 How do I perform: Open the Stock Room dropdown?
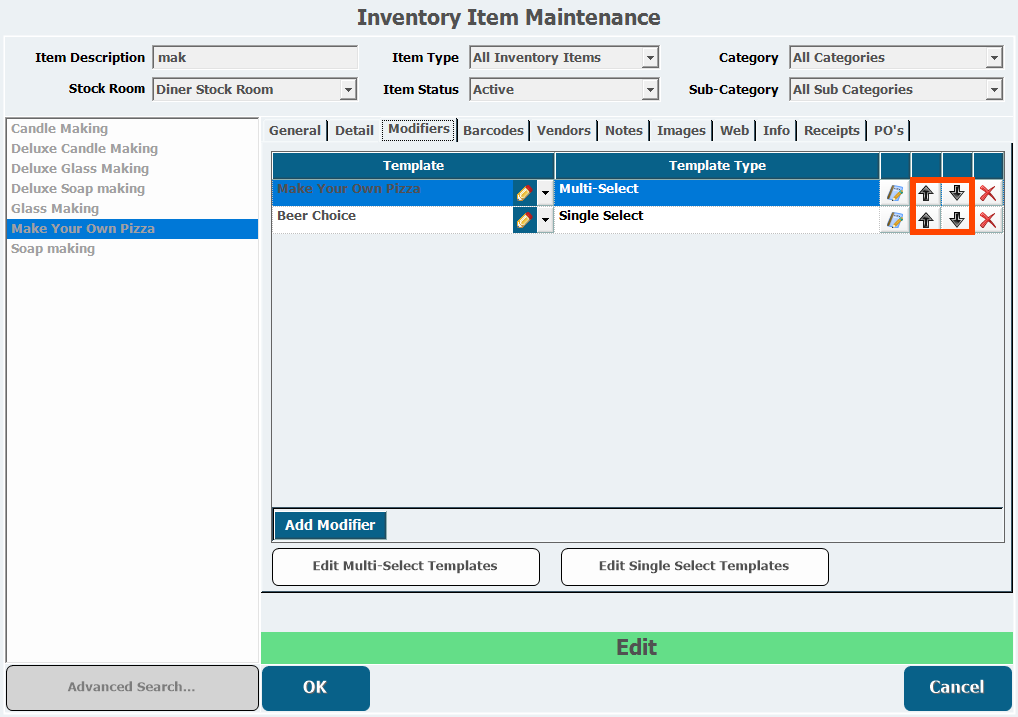(348, 90)
